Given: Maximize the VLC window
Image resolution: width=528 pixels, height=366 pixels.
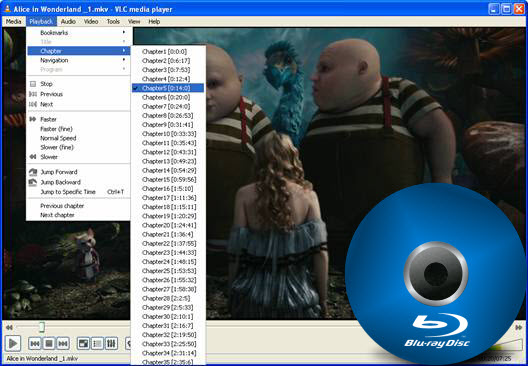Looking at the screenshot, I should point(506,9).
